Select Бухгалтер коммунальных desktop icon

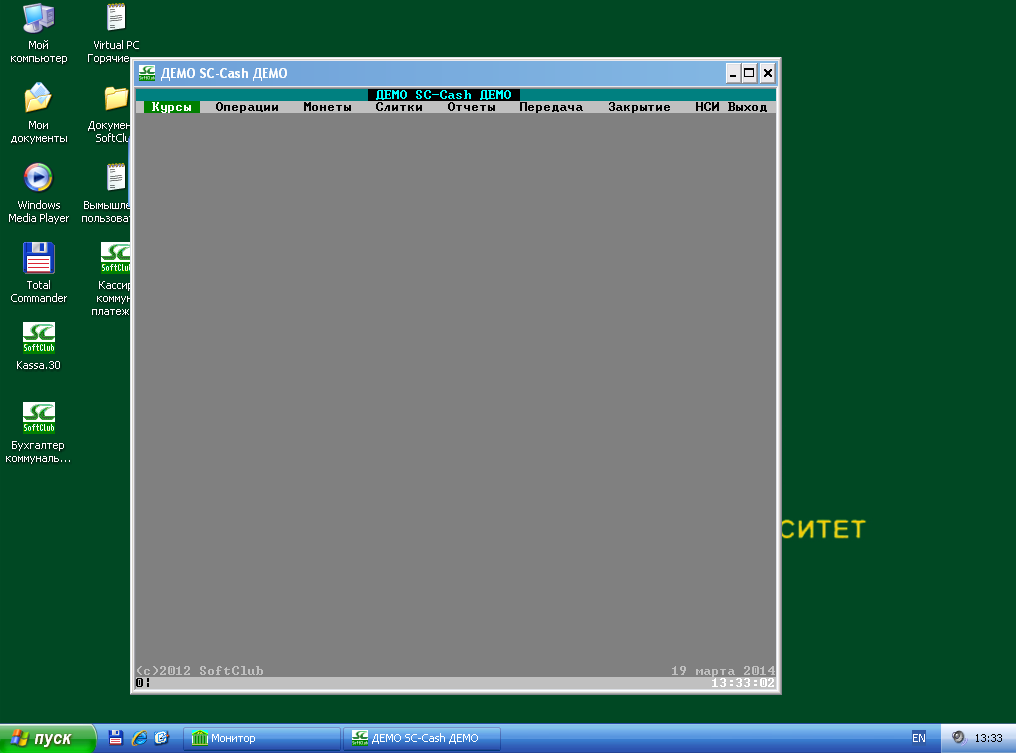38,433
